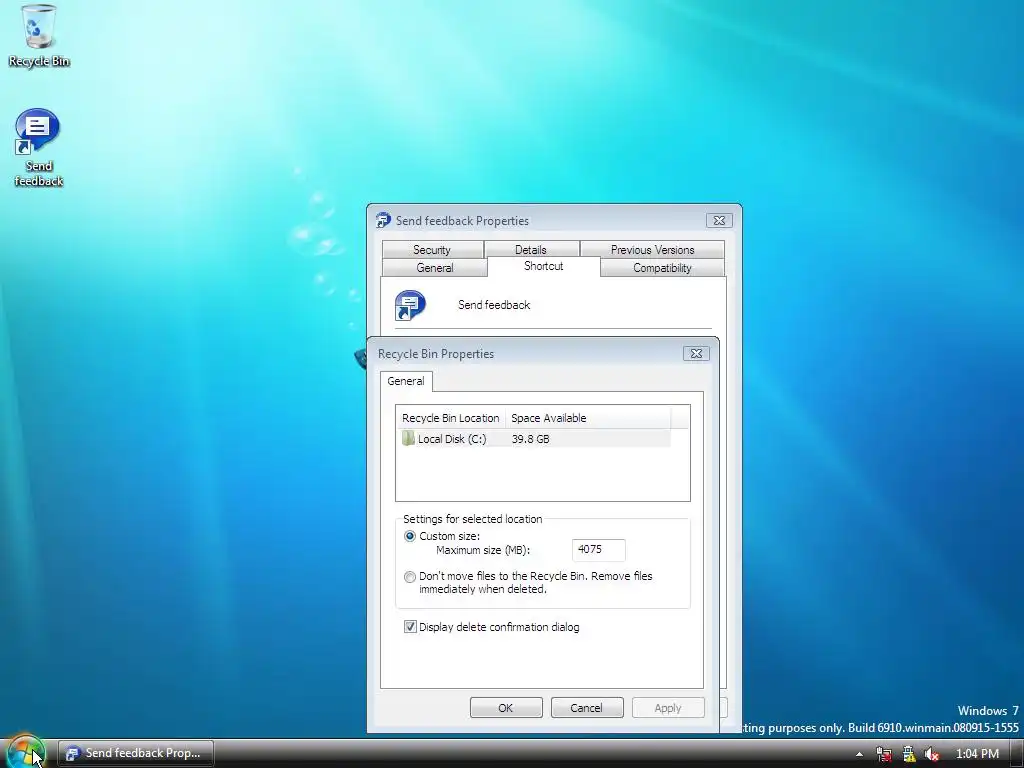Click the warning alert tray icon
The height and width of the screenshot is (768, 1024).
pyautogui.click(x=908, y=754)
